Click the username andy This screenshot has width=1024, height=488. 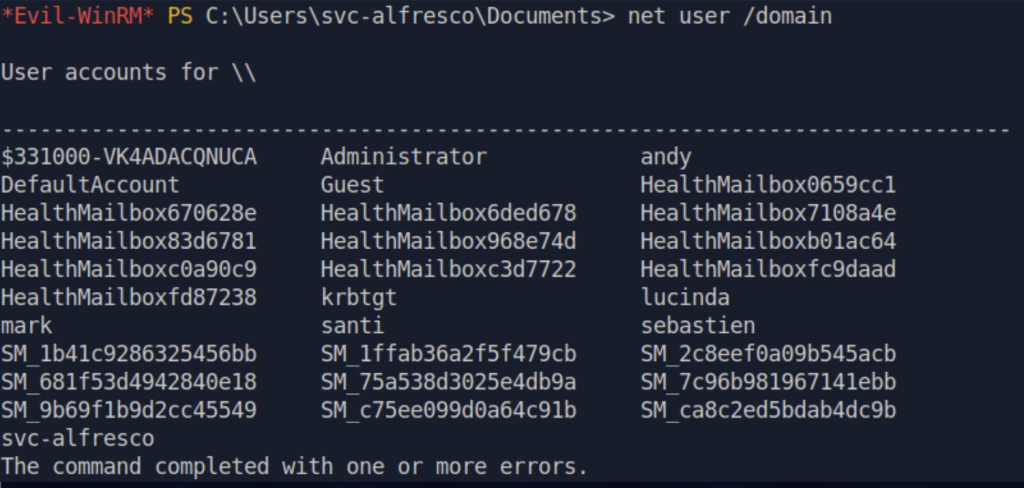coord(665,157)
